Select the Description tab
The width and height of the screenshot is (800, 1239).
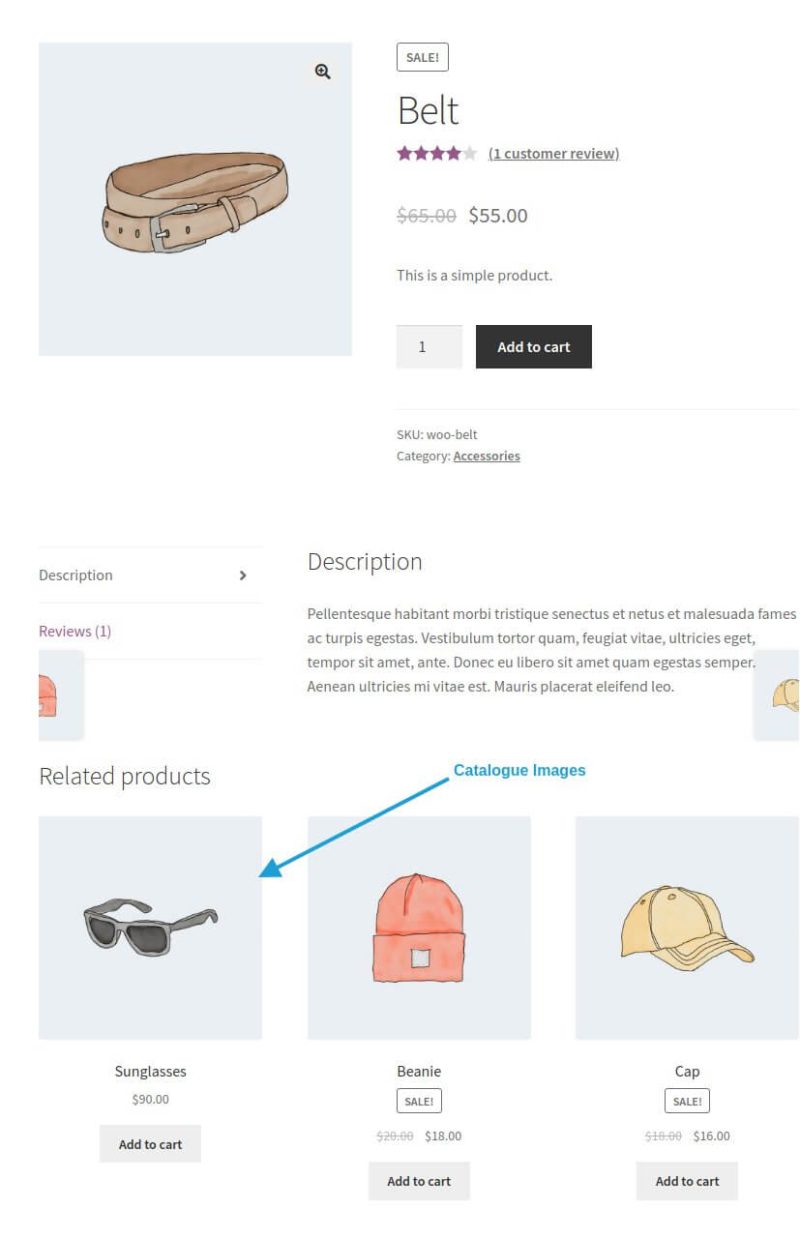pyautogui.click(x=75, y=575)
